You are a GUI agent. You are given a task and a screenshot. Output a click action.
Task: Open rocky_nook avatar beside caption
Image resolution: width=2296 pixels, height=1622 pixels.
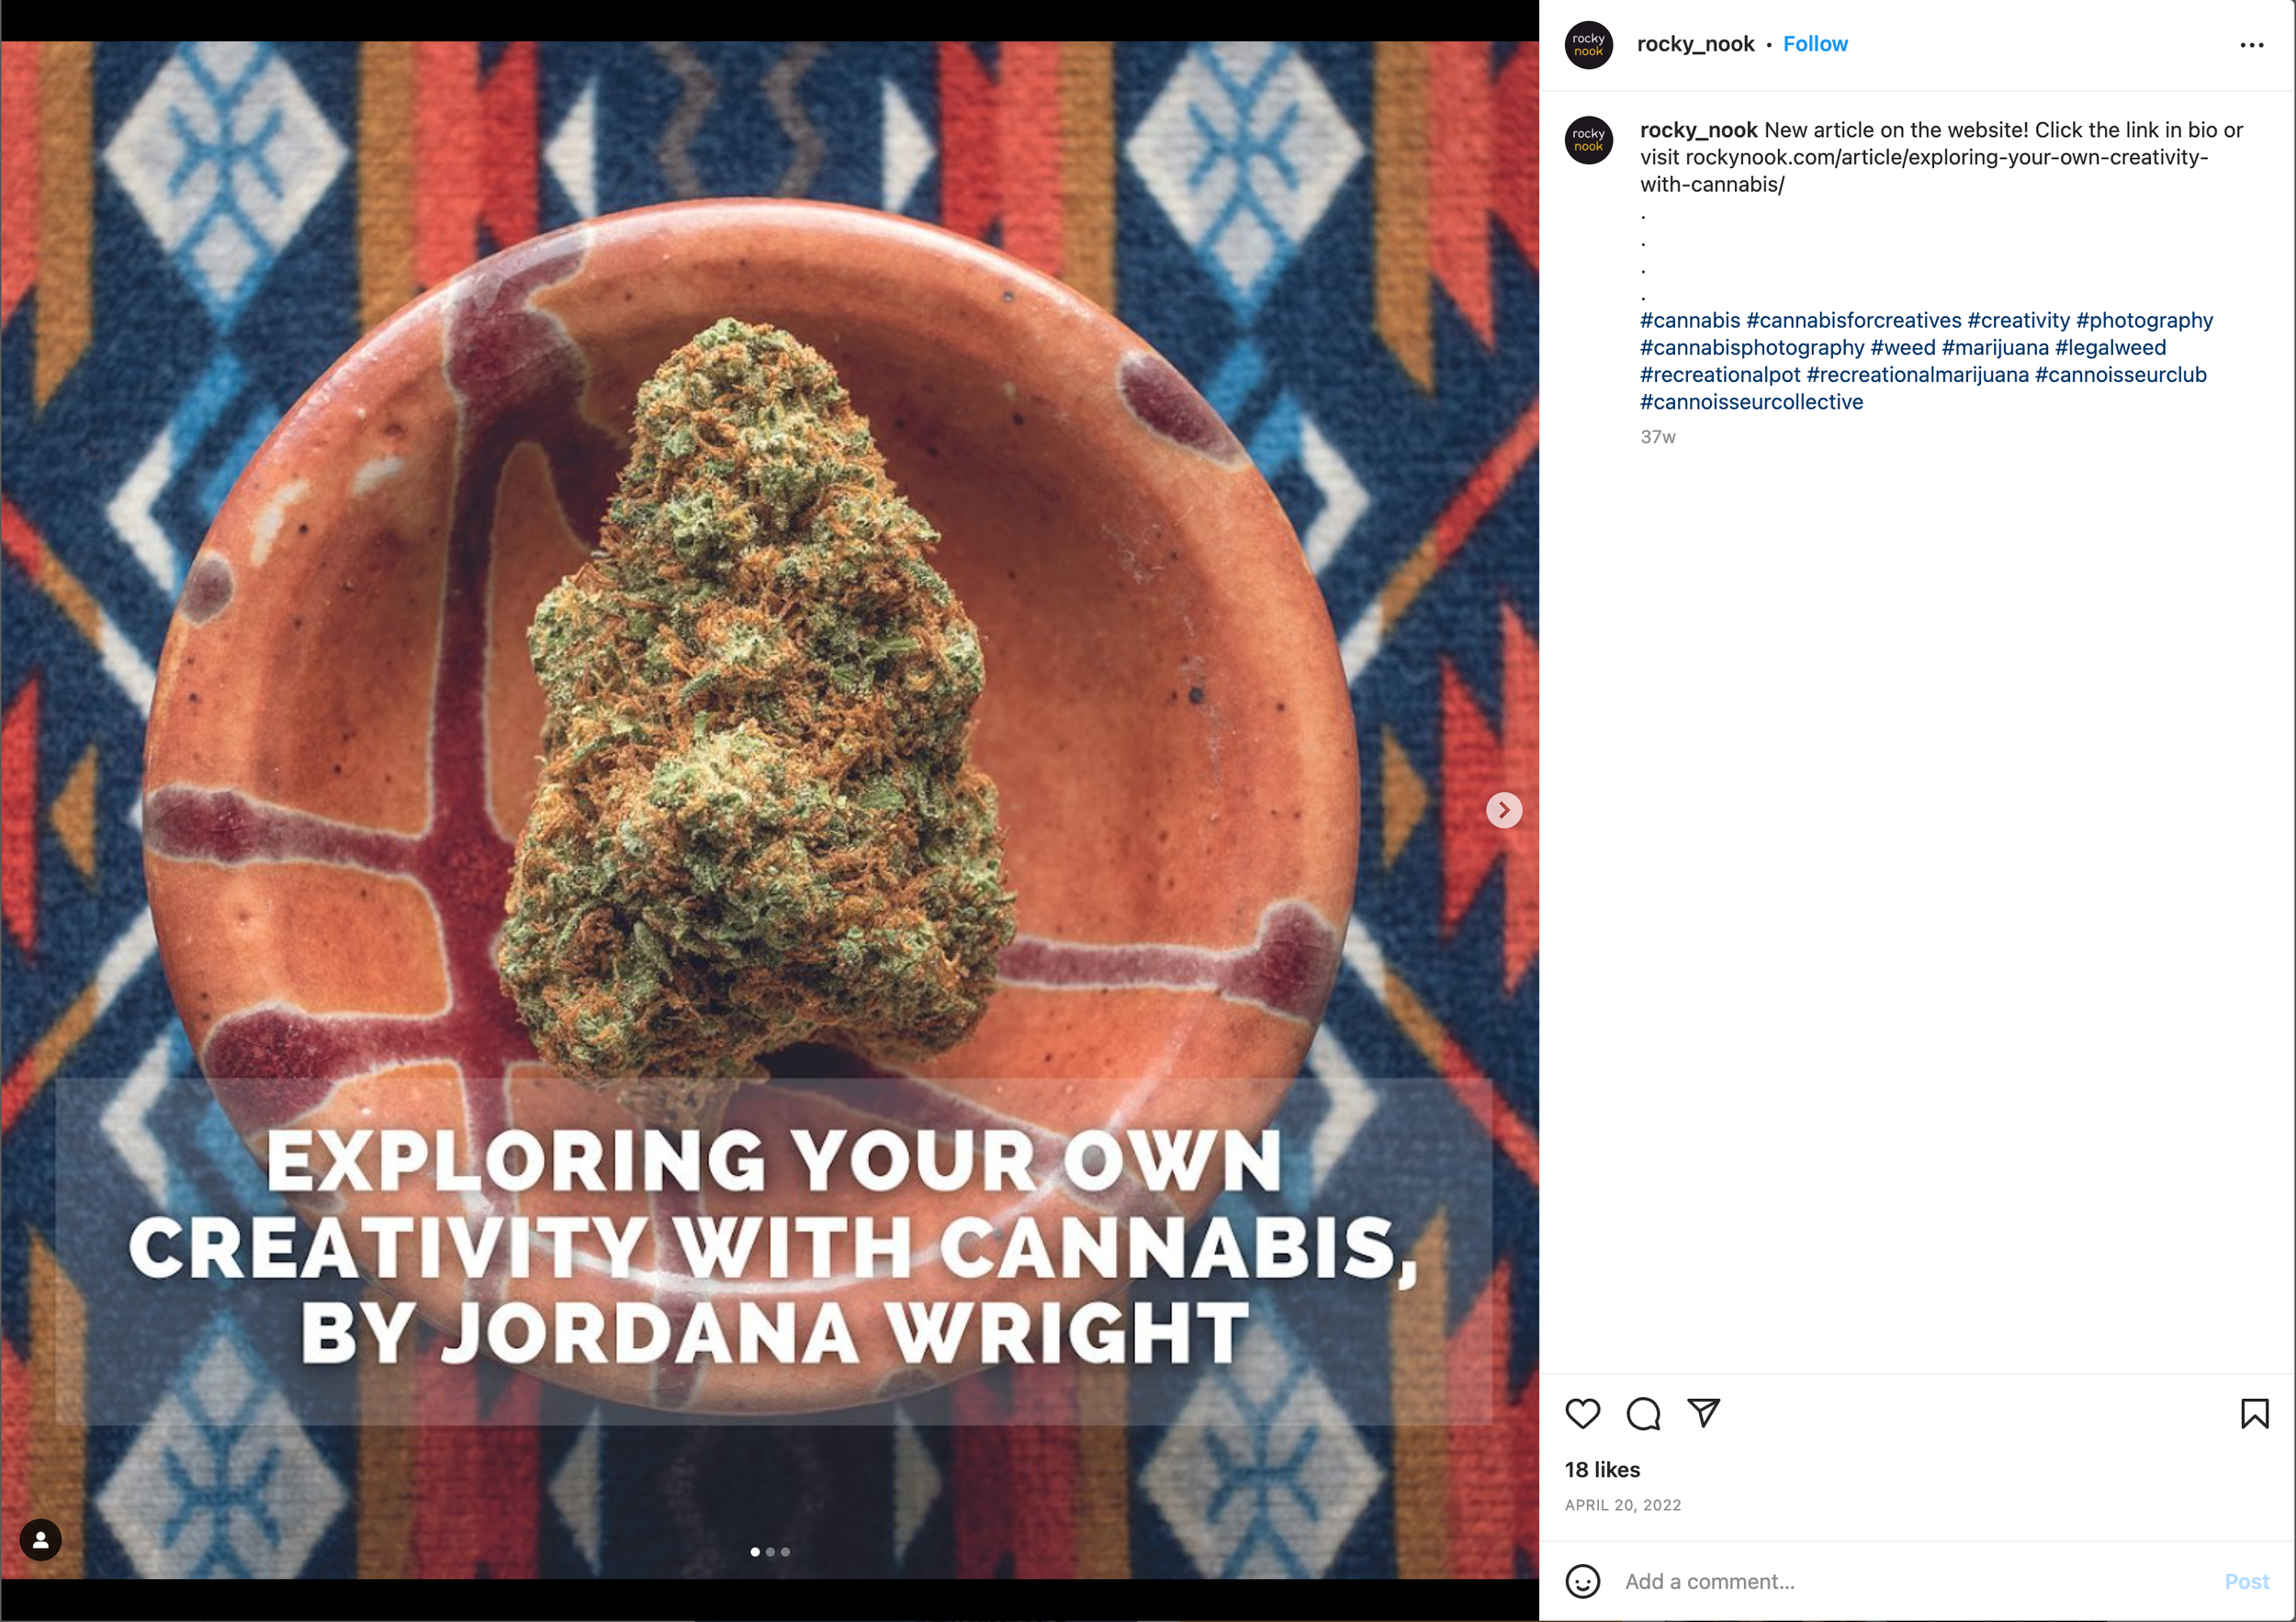(x=1588, y=140)
